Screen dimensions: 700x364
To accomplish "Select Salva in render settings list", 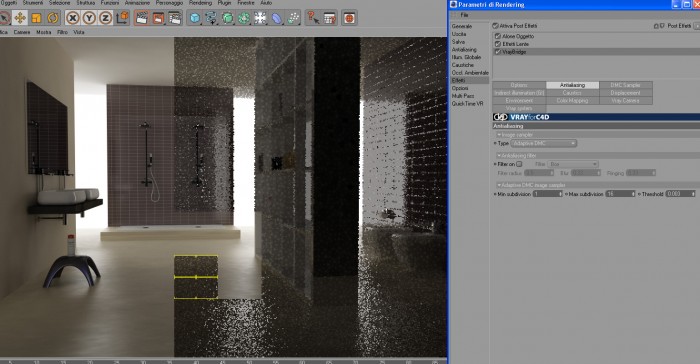I will coord(458,42).
